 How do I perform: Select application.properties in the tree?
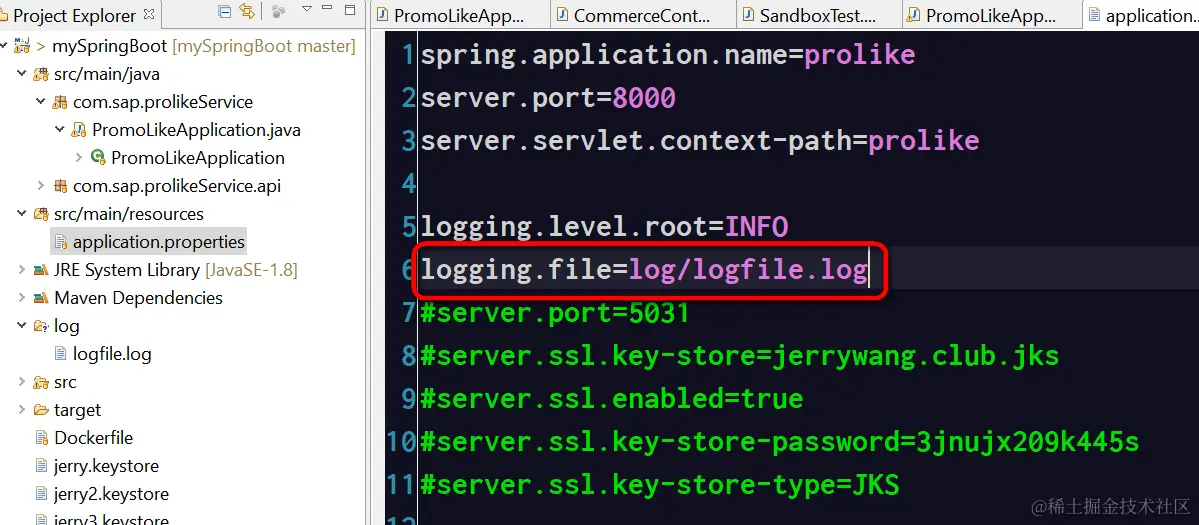tap(159, 242)
